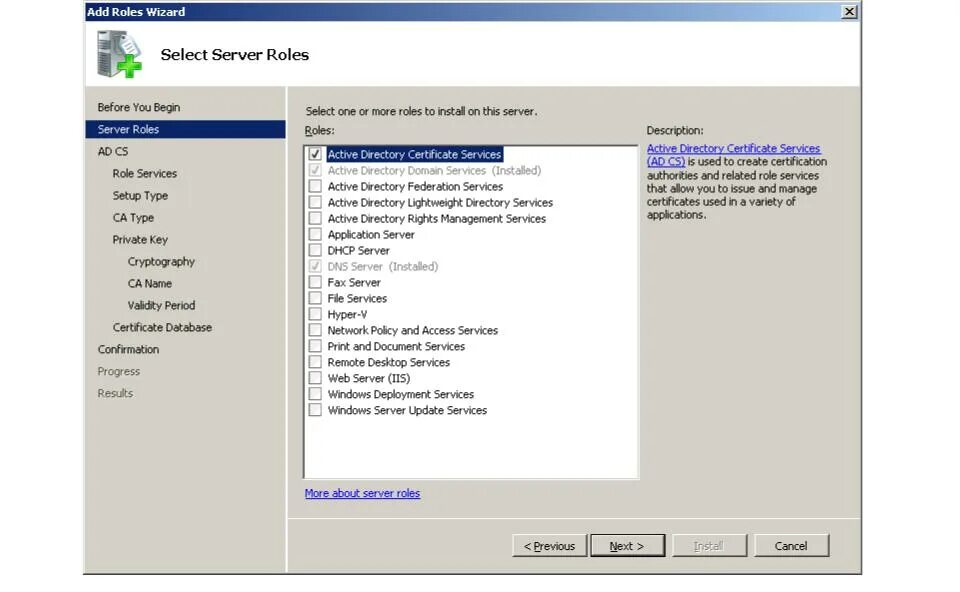Enable the DHCP Server role checkbox
960x592 pixels.
tap(315, 250)
